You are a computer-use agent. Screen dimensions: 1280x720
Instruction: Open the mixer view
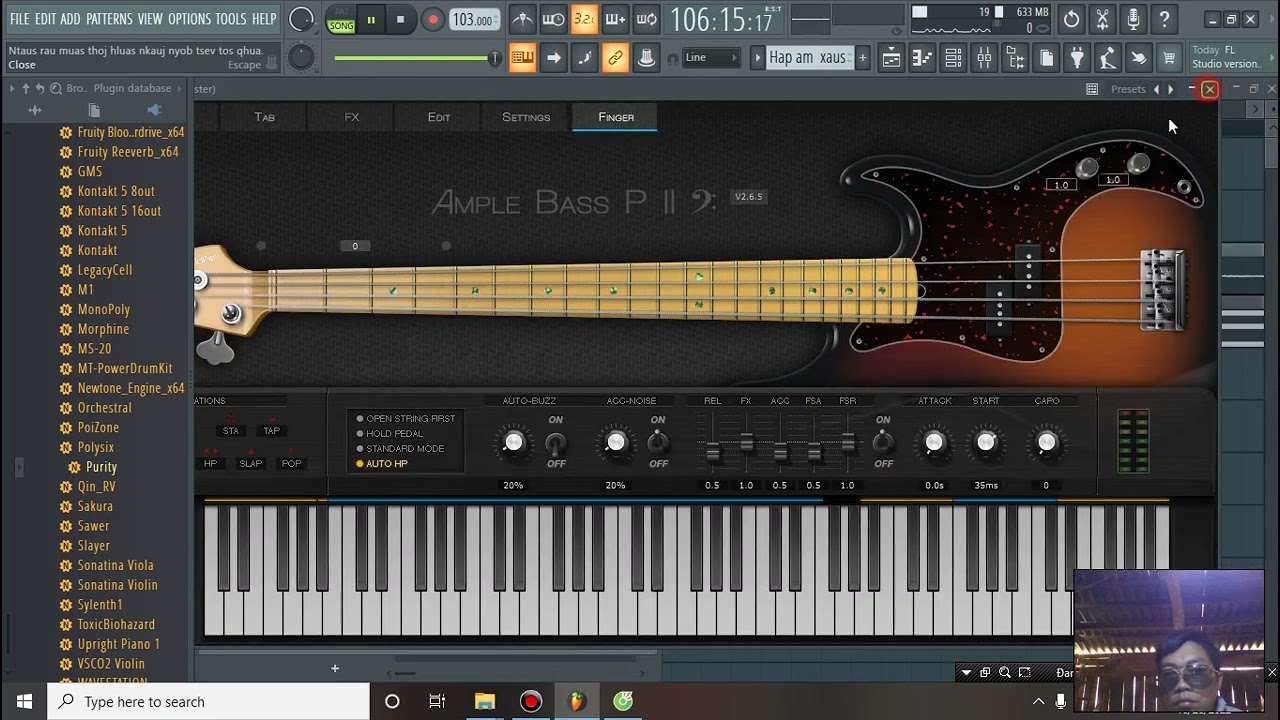[x=984, y=58]
